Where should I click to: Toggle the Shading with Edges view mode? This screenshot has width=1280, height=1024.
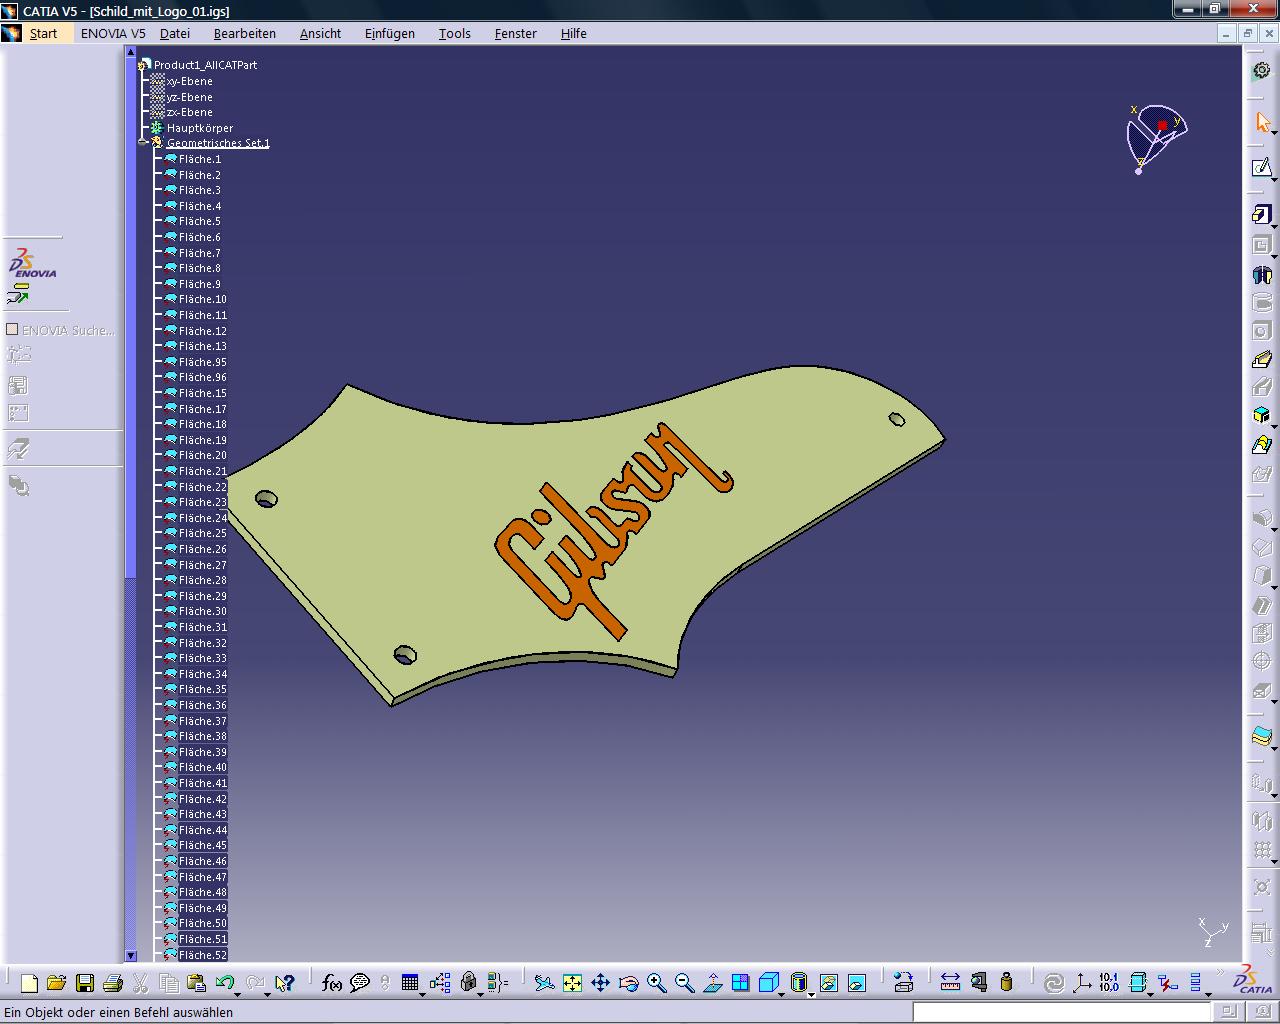coord(798,983)
